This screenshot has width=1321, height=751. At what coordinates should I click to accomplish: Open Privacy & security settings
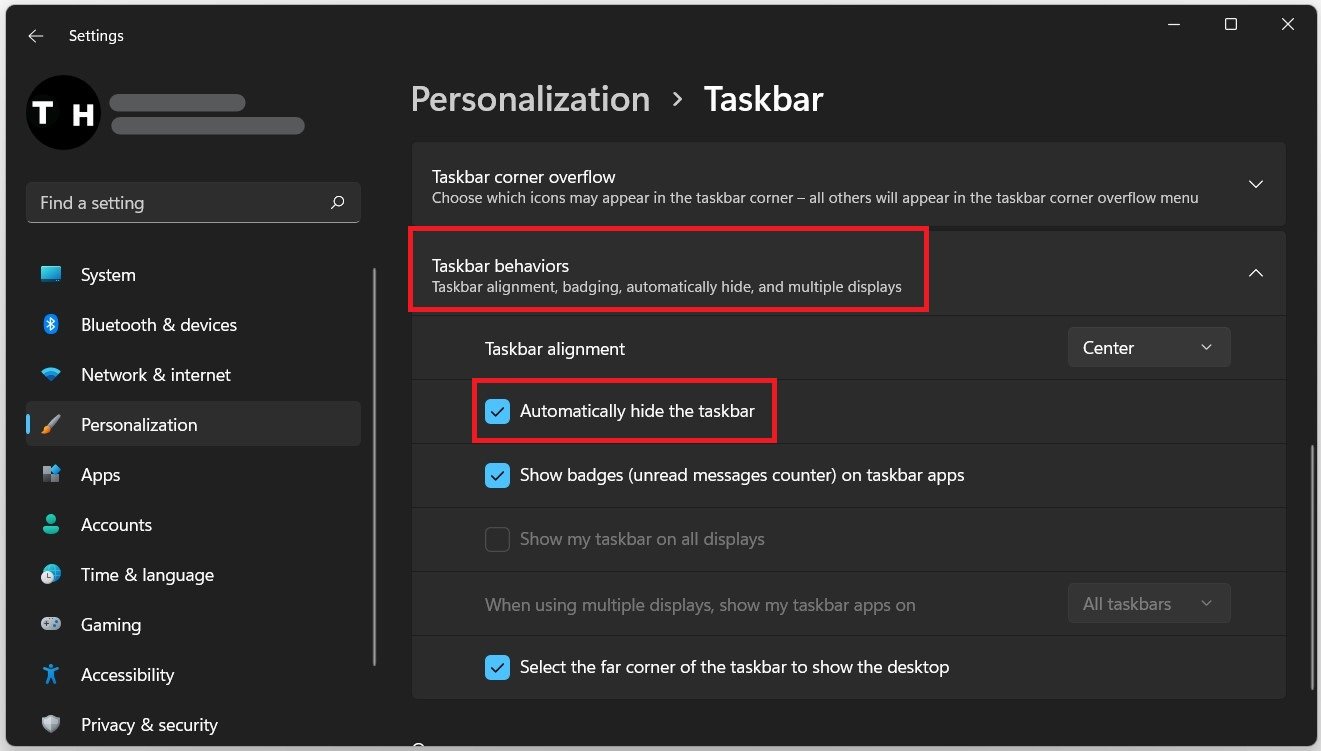pos(149,724)
